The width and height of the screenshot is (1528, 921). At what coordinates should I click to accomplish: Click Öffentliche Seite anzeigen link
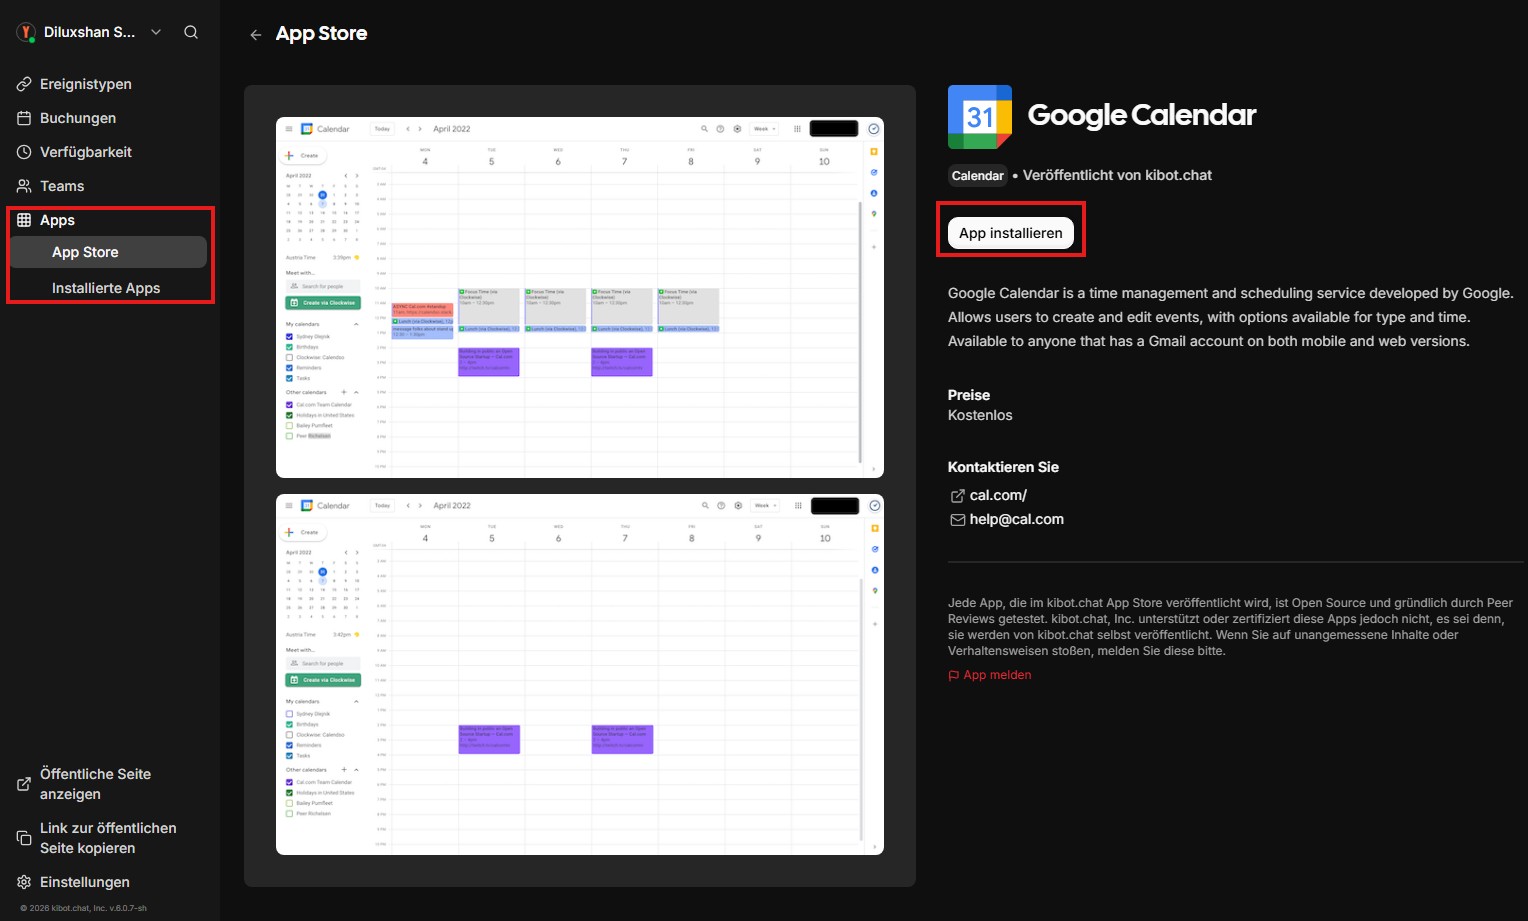point(95,784)
